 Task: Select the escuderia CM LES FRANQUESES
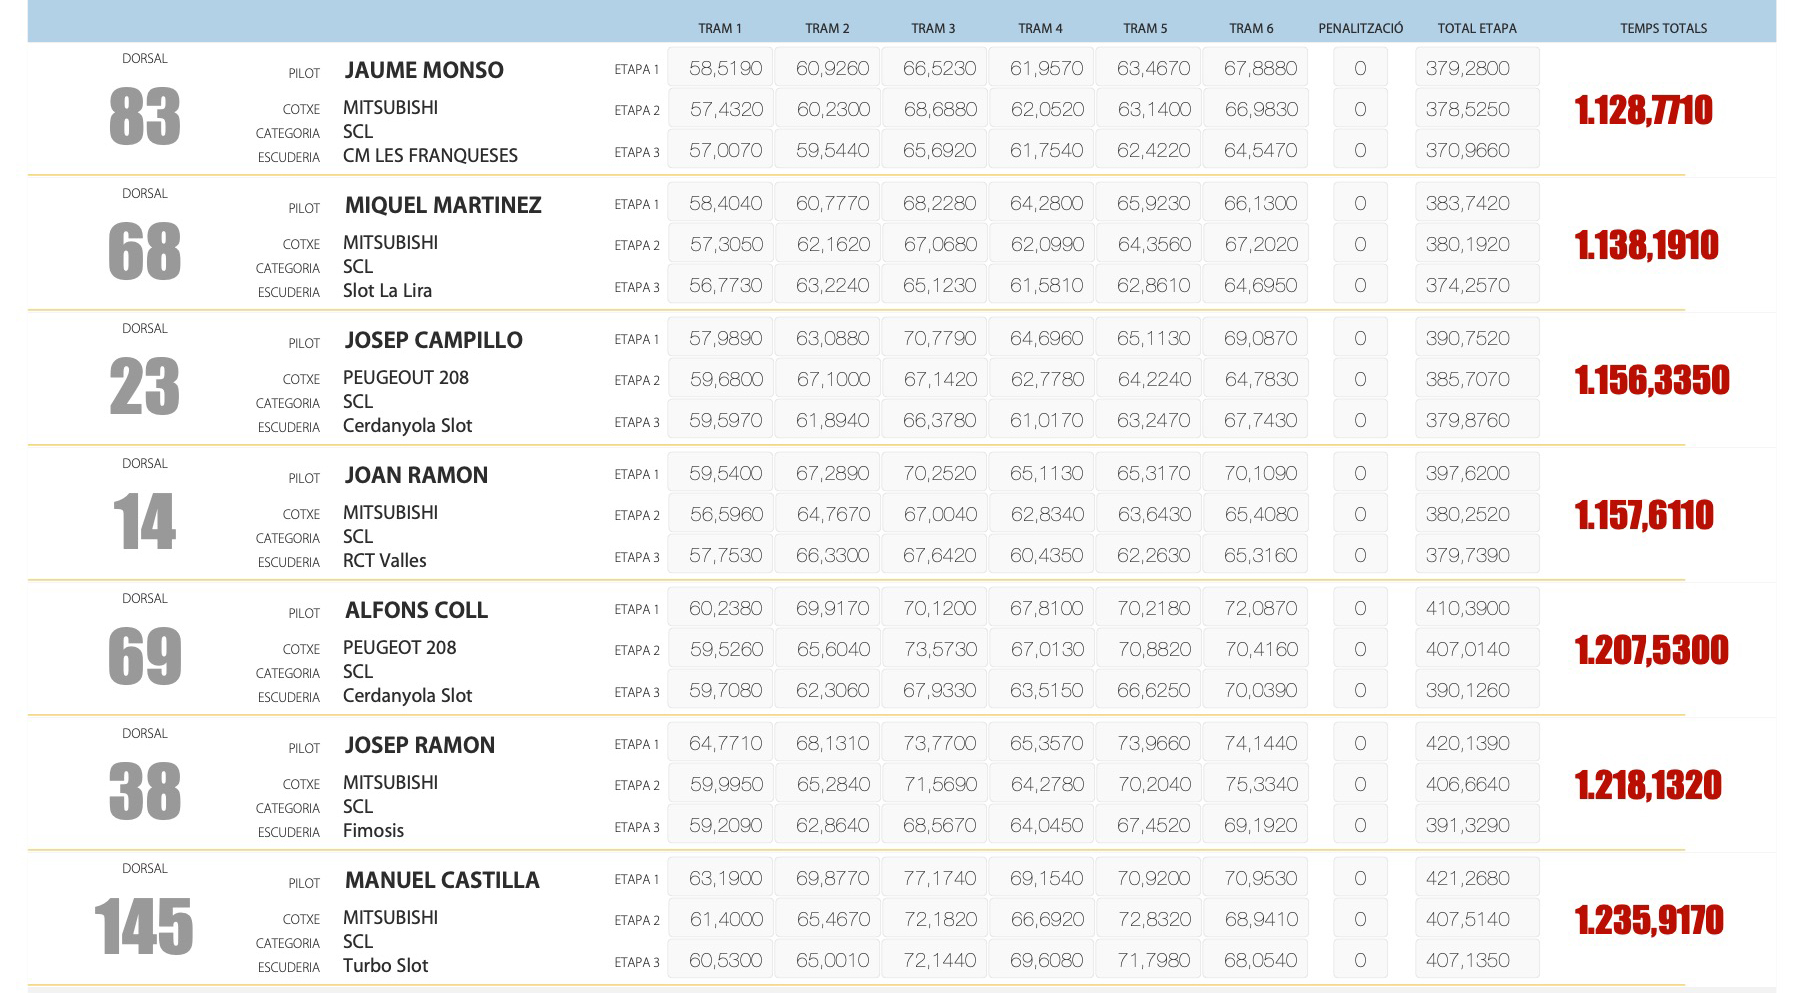[x=430, y=156]
